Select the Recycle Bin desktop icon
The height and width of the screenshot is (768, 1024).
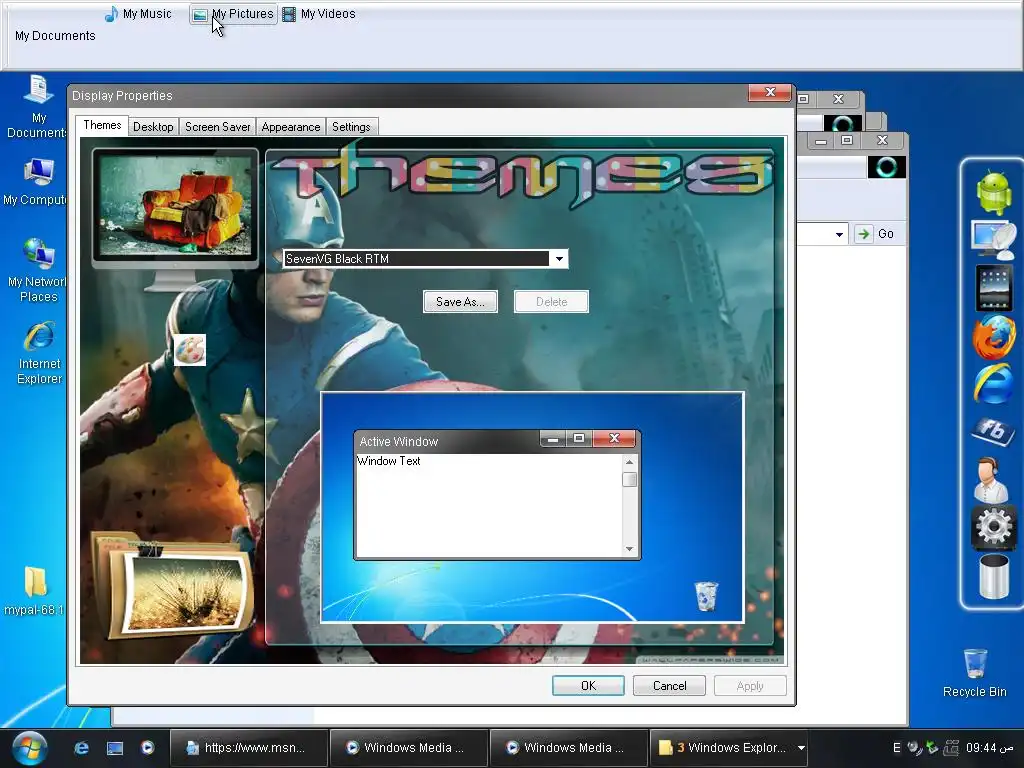coord(974,673)
